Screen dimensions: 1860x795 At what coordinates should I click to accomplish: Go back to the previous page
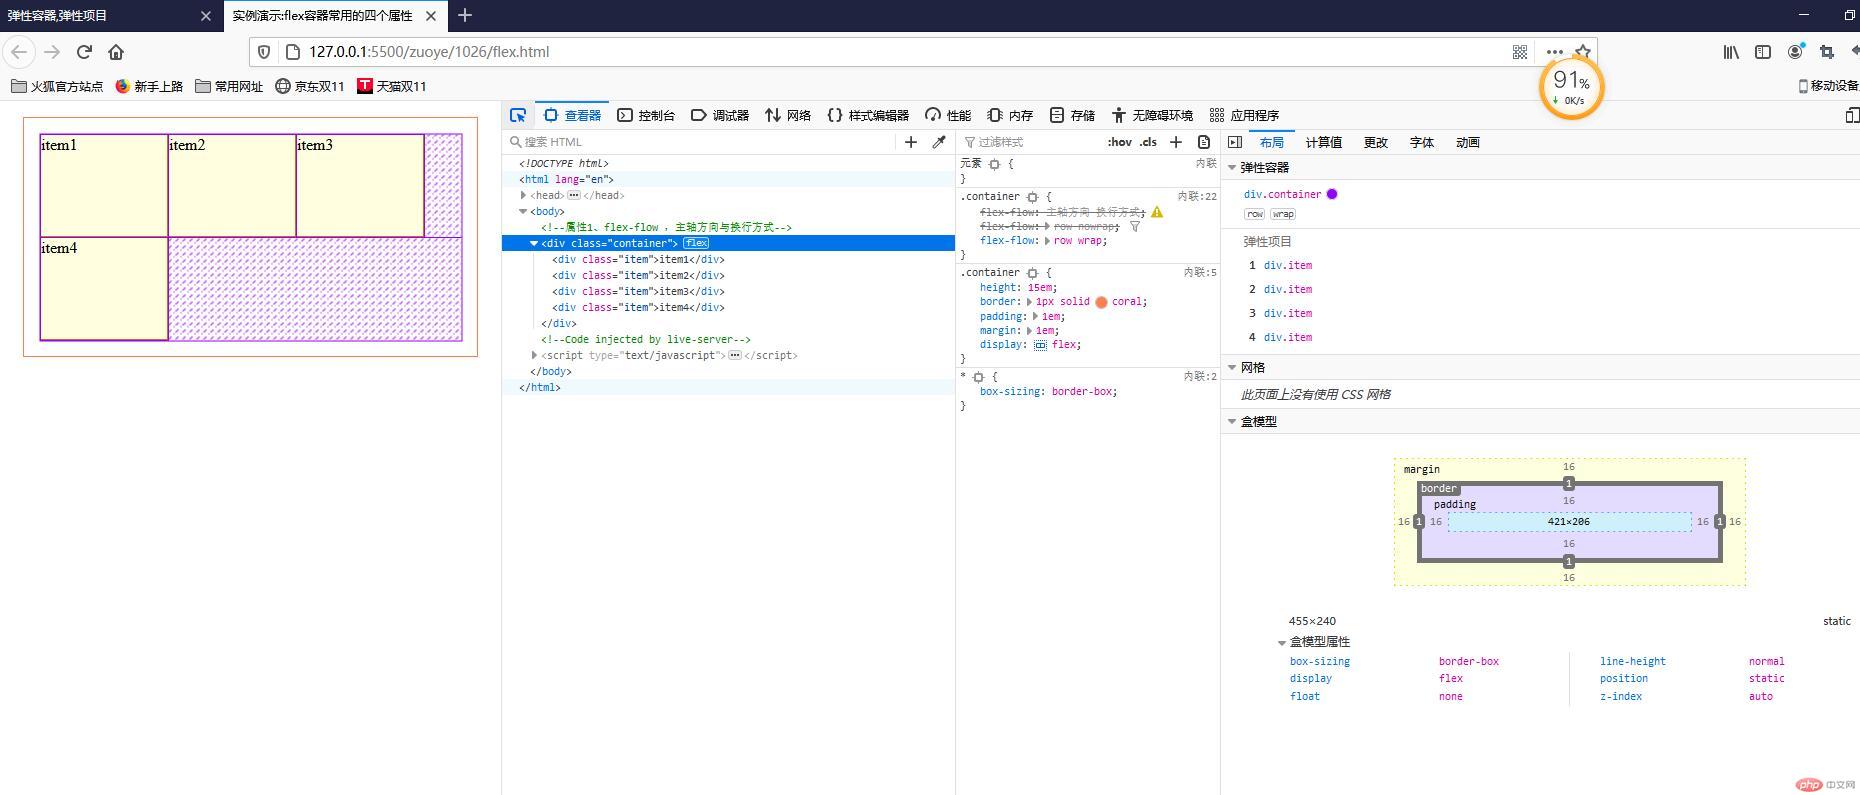[x=19, y=52]
